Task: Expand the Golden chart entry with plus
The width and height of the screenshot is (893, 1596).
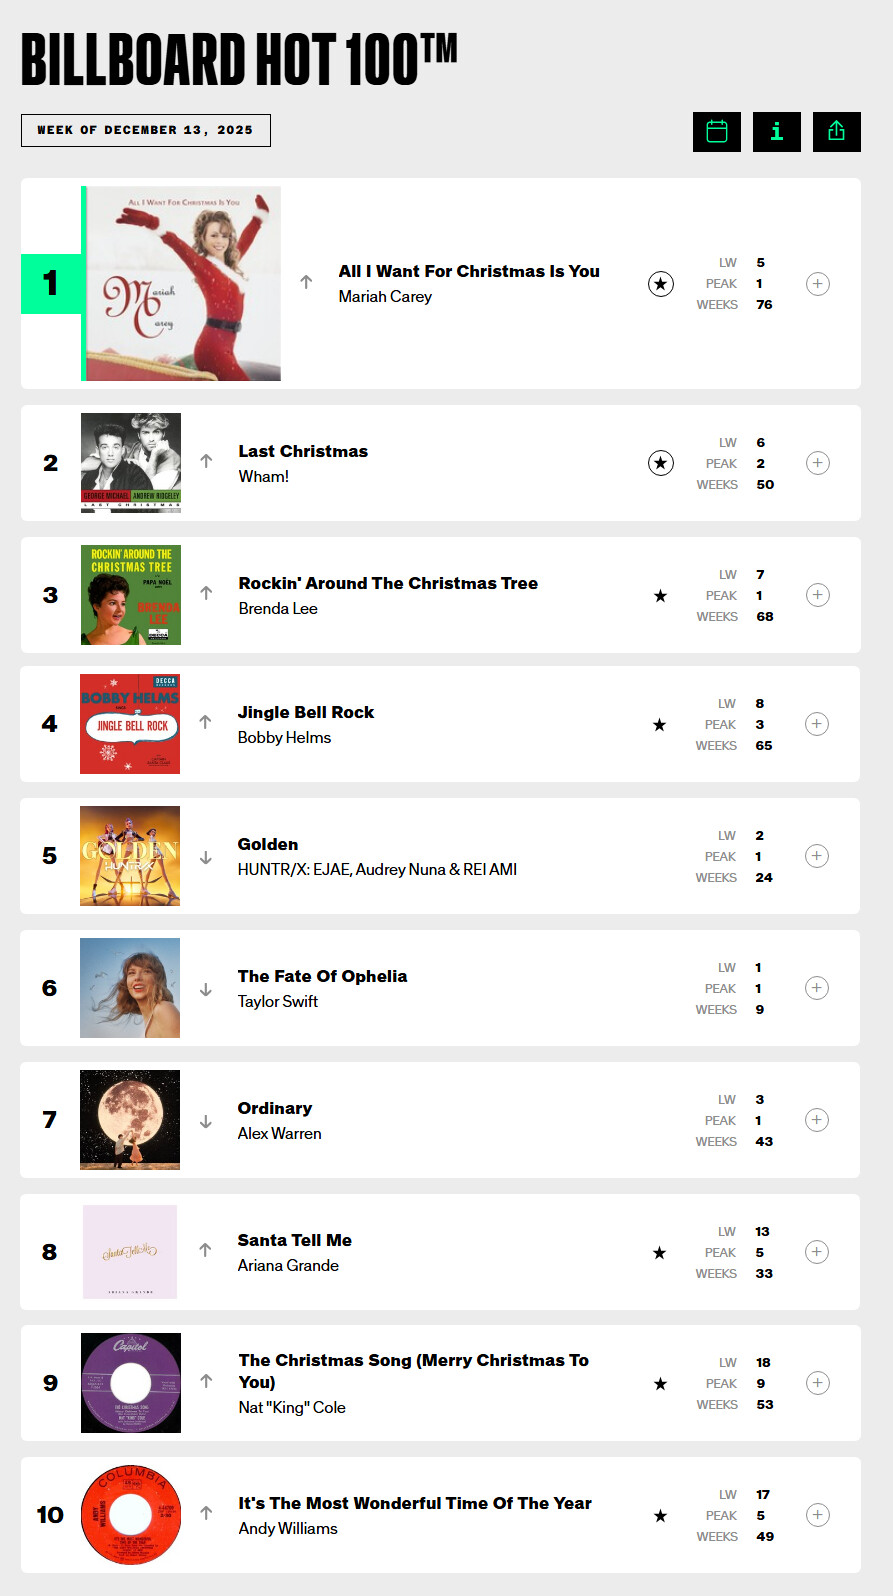Action: click(x=816, y=856)
